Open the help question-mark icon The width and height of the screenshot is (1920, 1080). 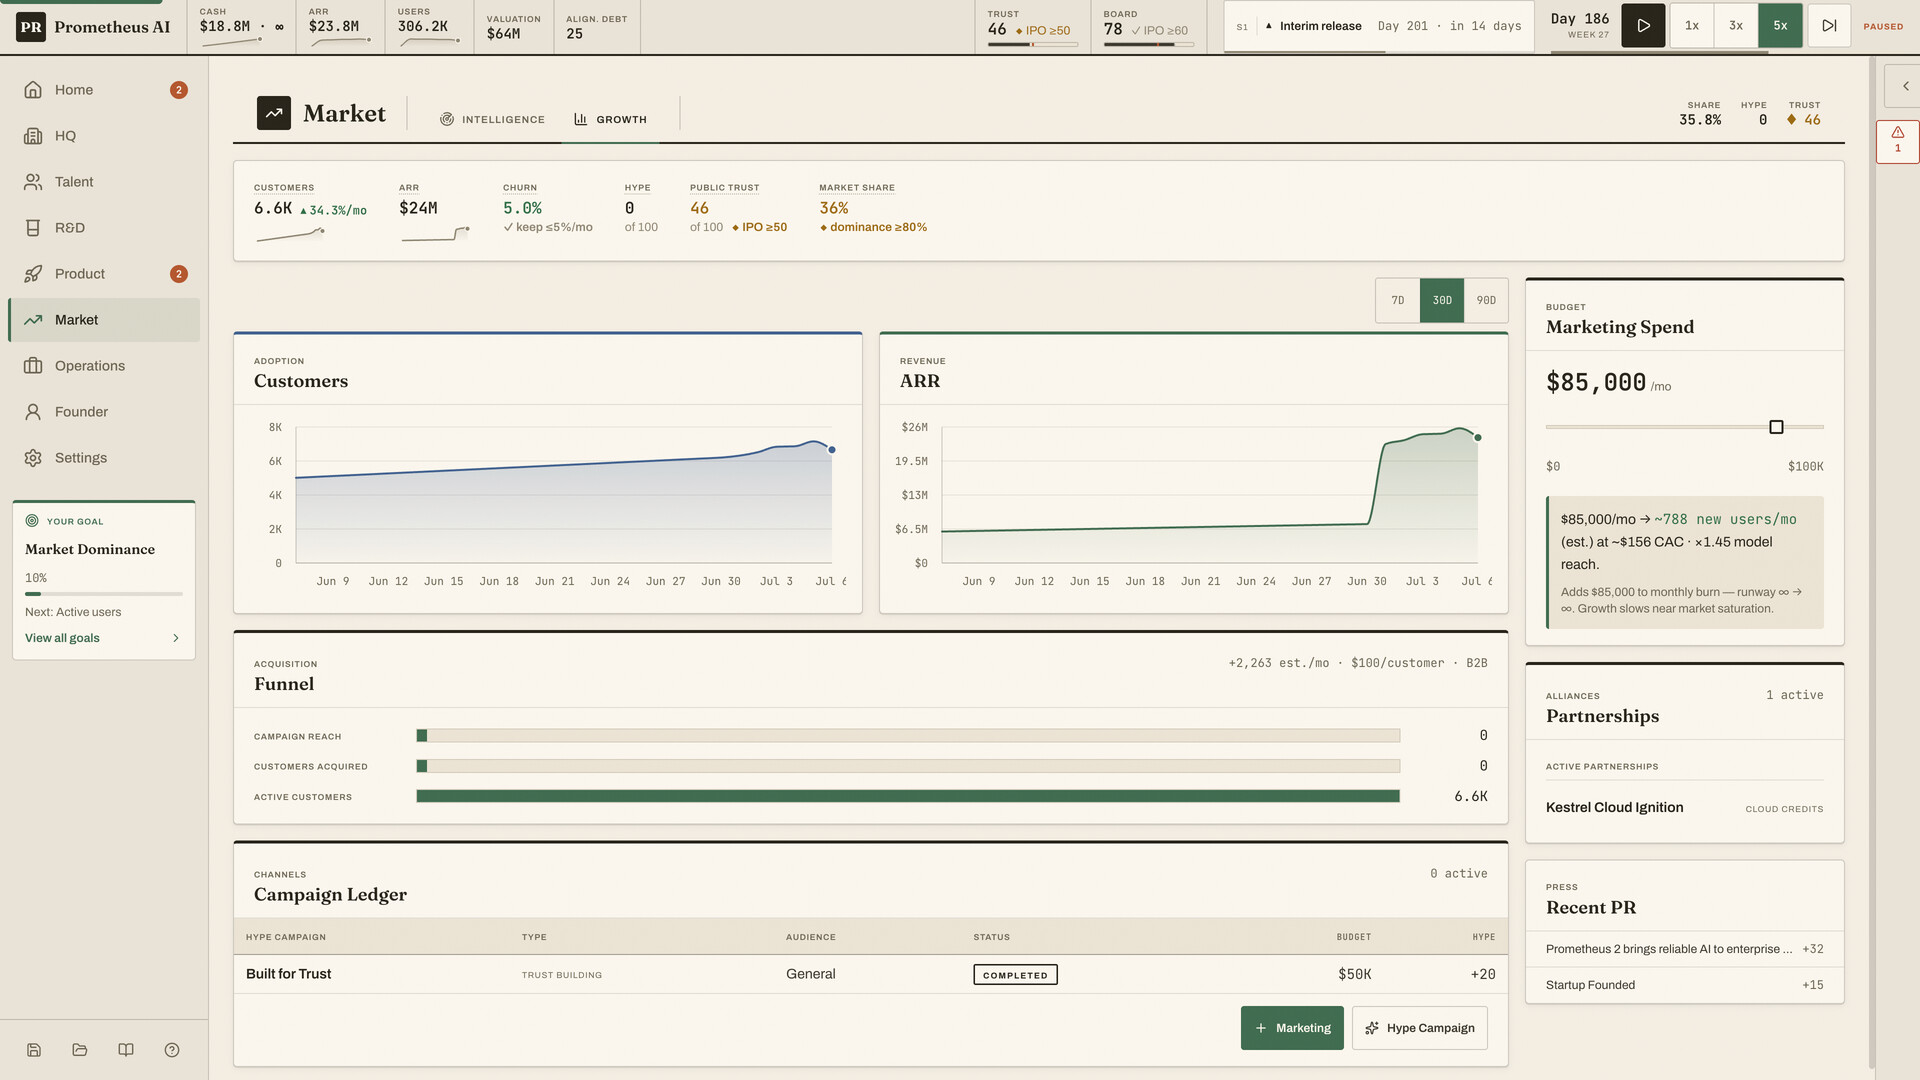[x=172, y=1050]
